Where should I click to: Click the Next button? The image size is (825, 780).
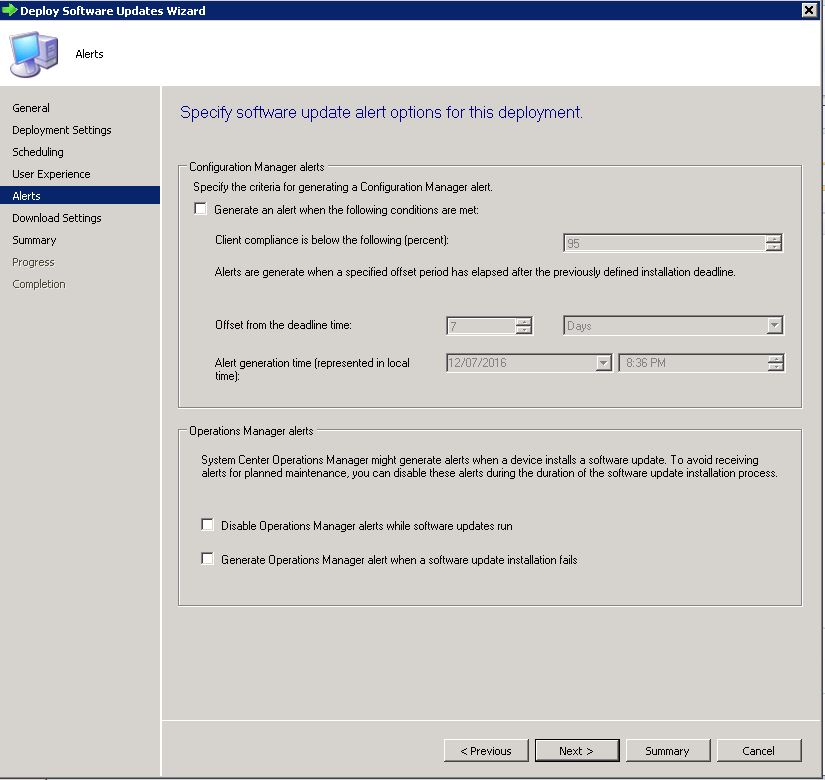pyautogui.click(x=577, y=751)
